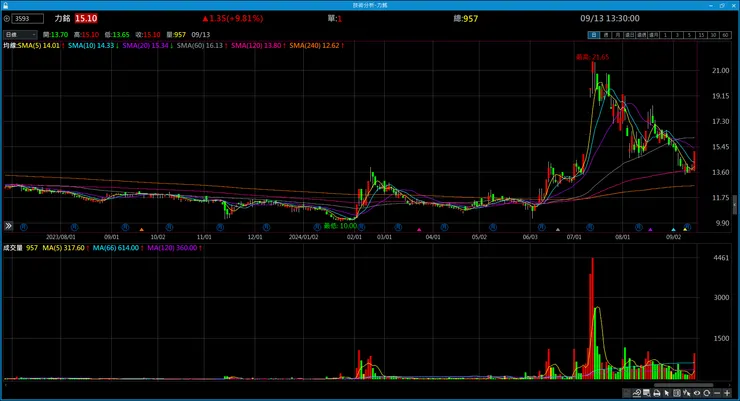
Task: Click the circular refresh icon in bottom toolbar
Action: (706, 393)
